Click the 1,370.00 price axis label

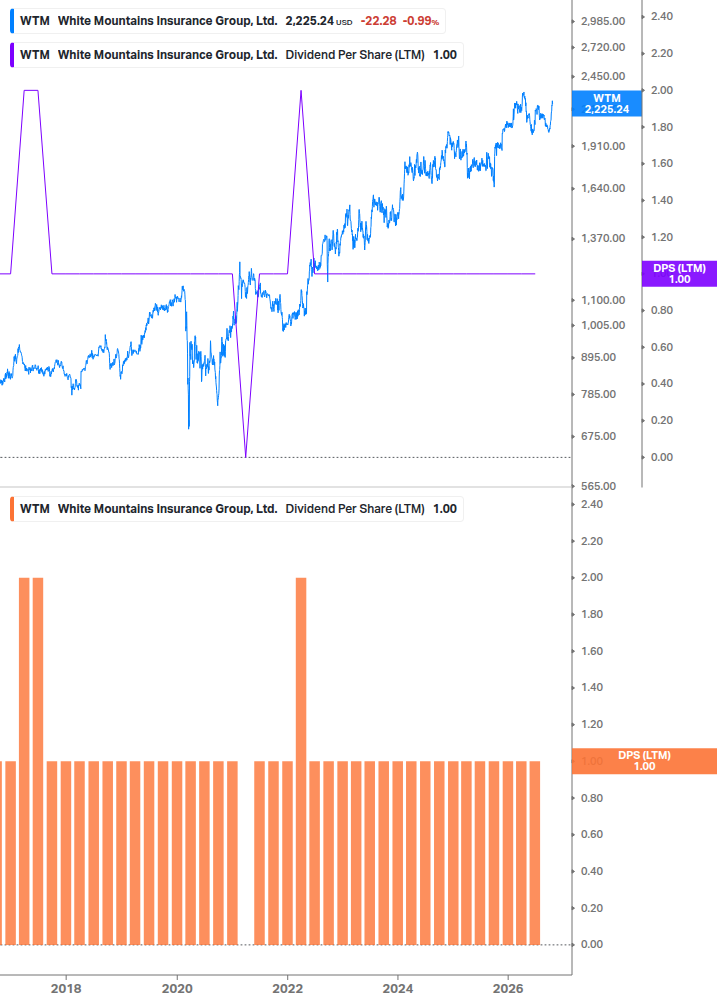(603, 238)
